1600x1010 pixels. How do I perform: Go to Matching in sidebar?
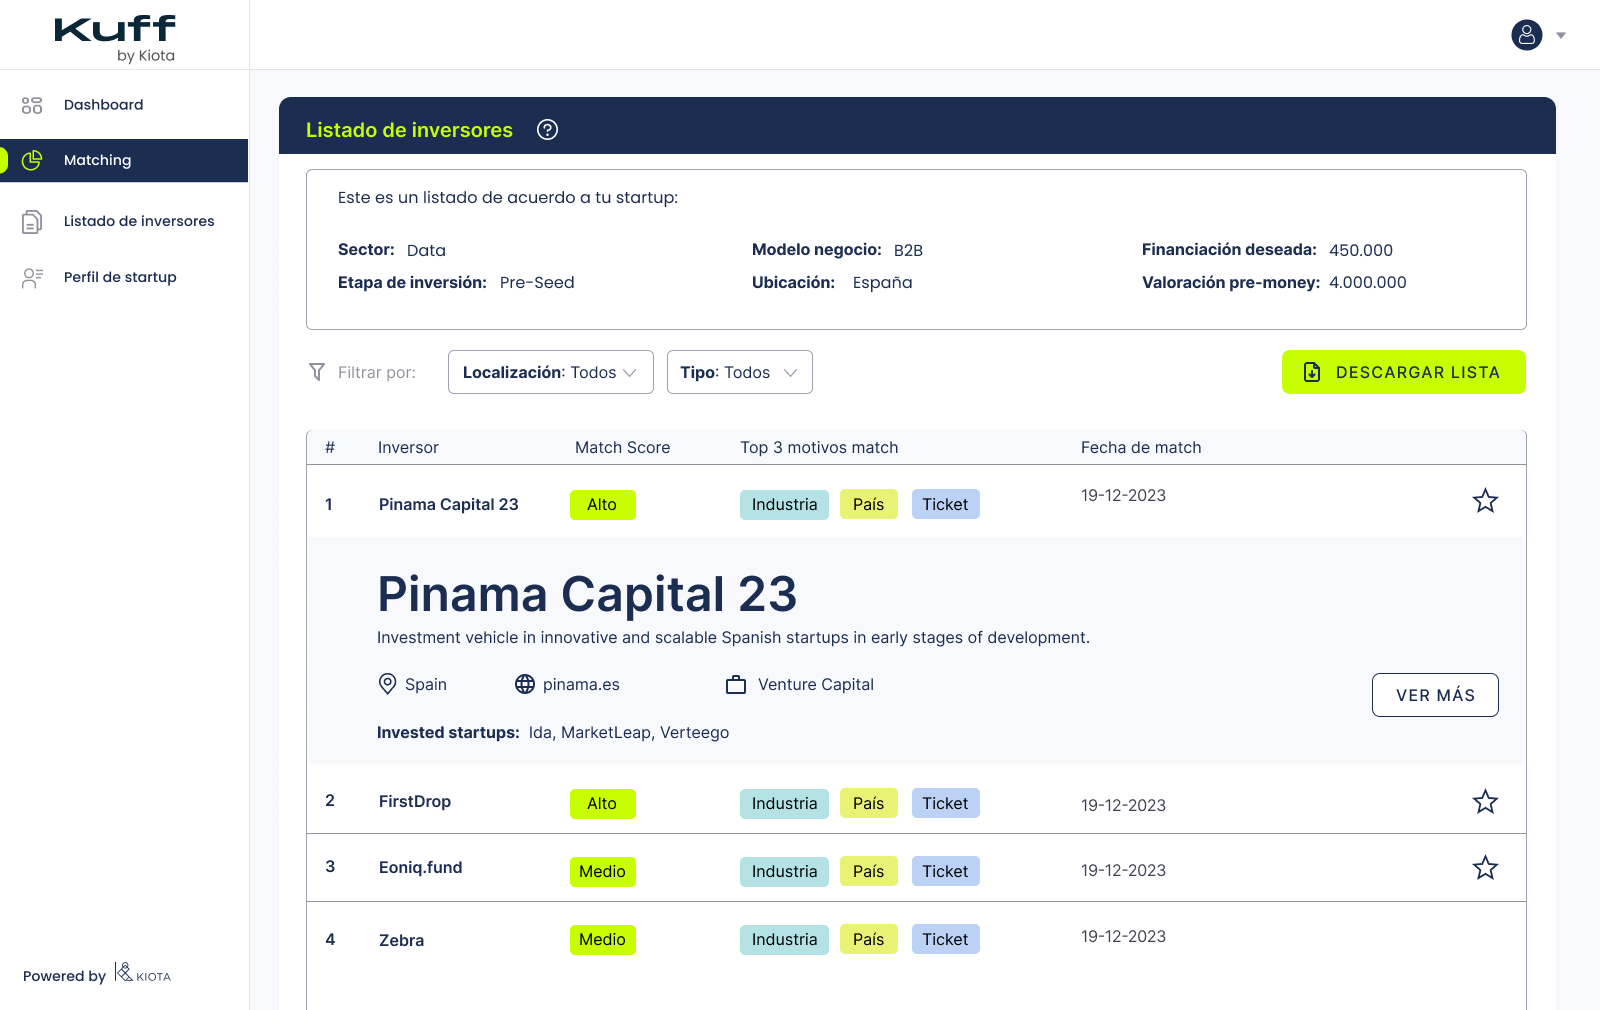pyautogui.click(x=97, y=160)
